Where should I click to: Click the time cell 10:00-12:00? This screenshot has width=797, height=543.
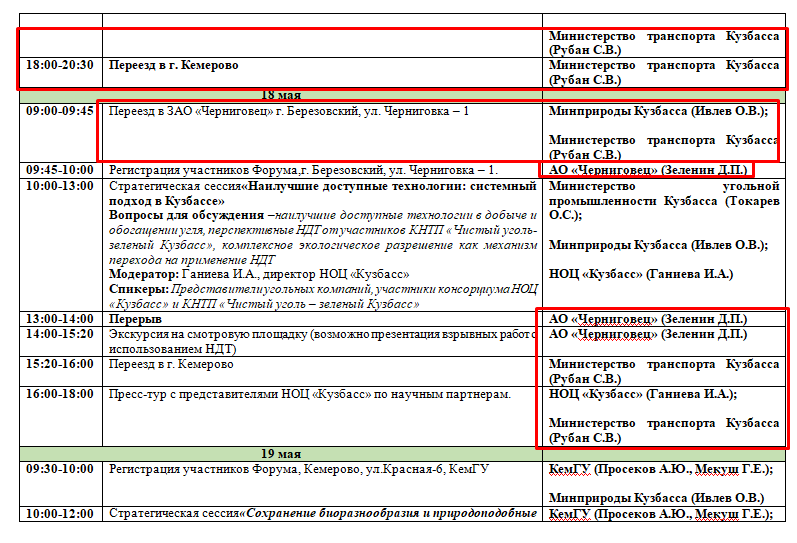pos(60,514)
